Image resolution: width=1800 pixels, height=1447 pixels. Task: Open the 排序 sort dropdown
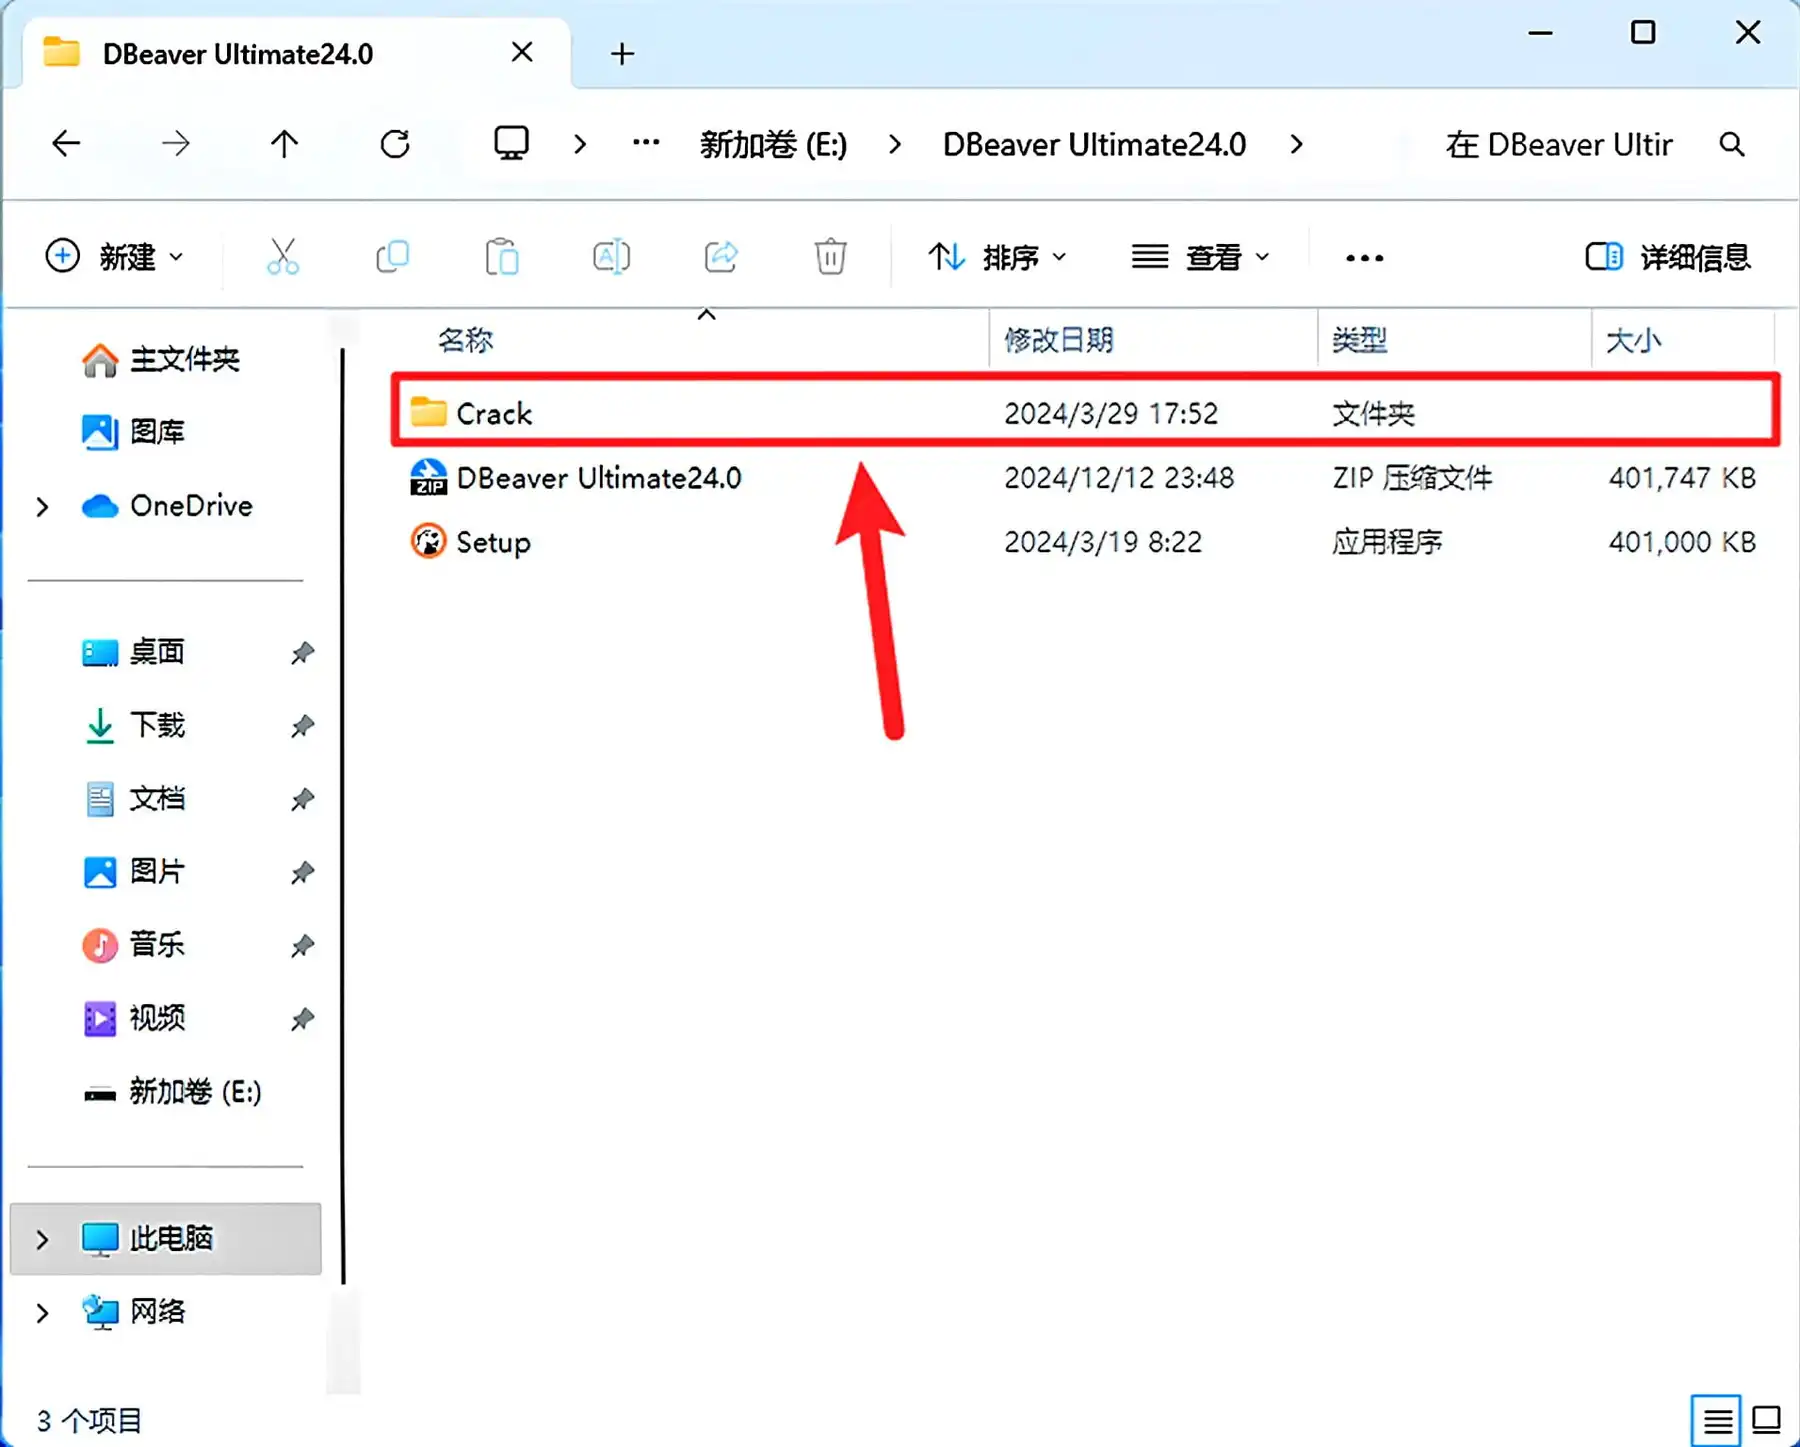997,257
